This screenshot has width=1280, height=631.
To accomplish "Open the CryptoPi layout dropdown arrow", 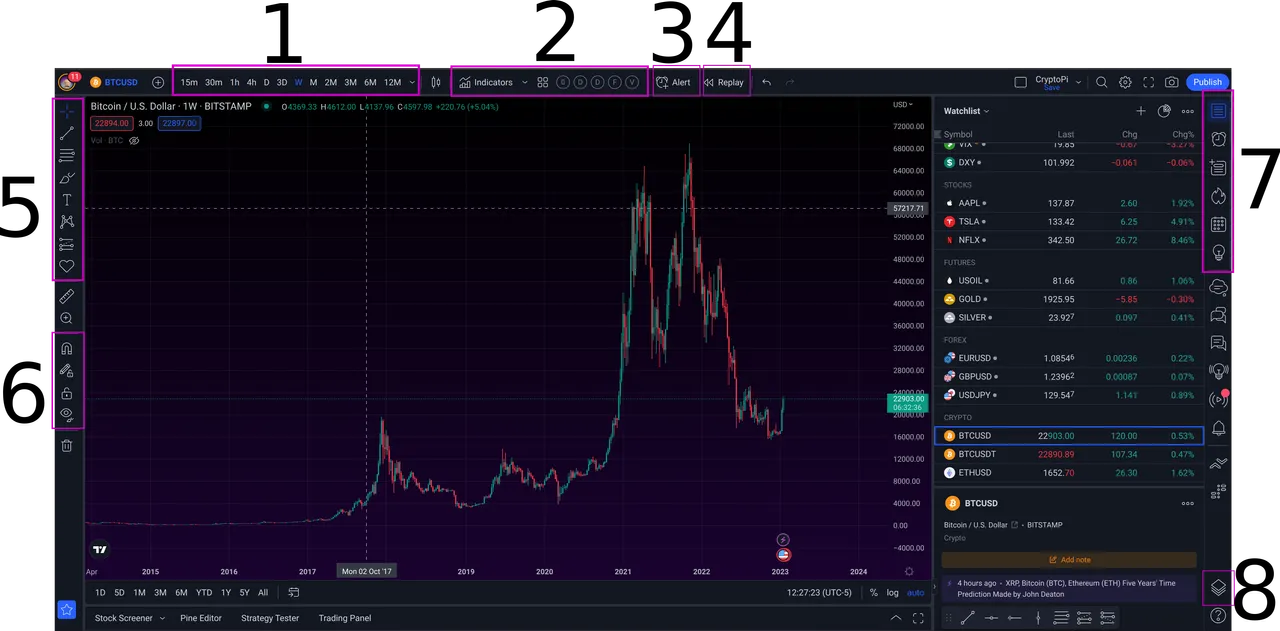I will 1078,82.
